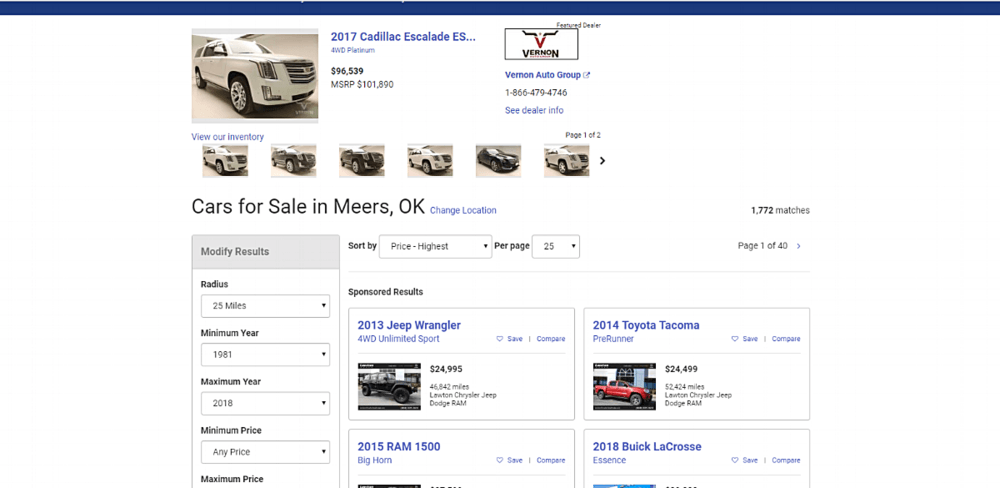This screenshot has height=488, width=1000.
Task: Click the dealer phone number 1-866-479-4746
Action: (536, 92)
